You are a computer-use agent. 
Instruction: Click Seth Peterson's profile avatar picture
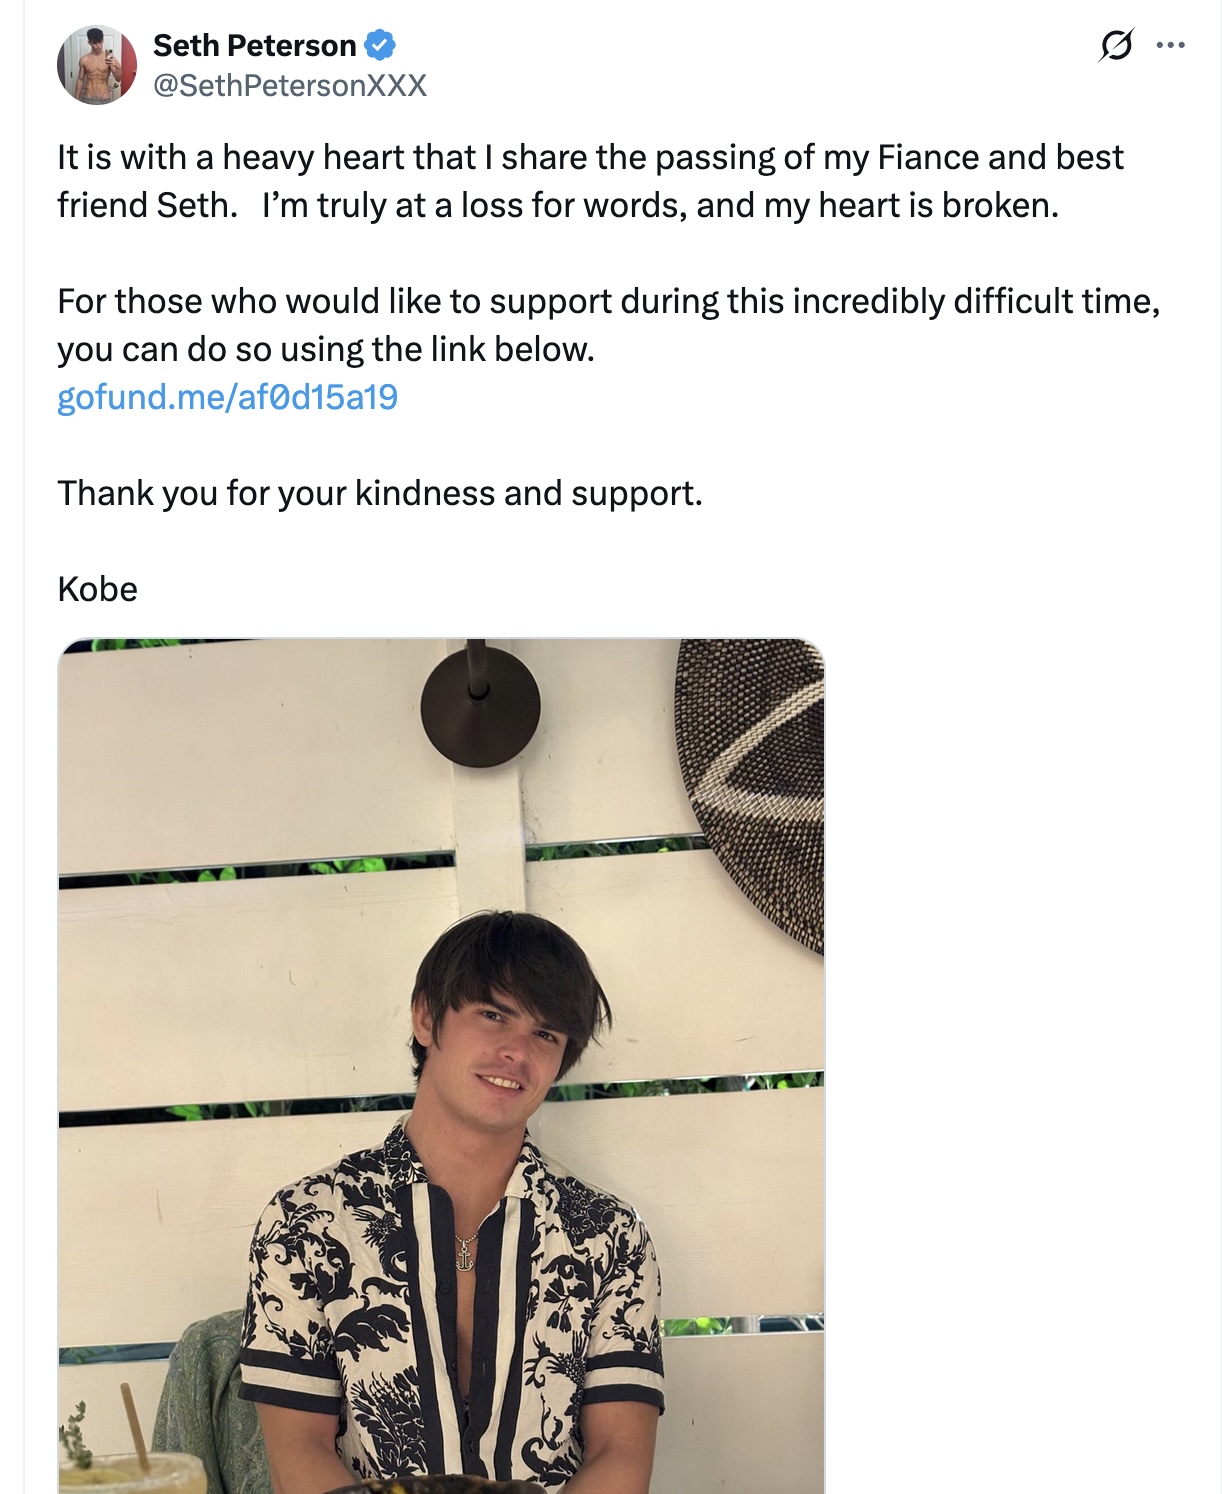coord(97,65)
